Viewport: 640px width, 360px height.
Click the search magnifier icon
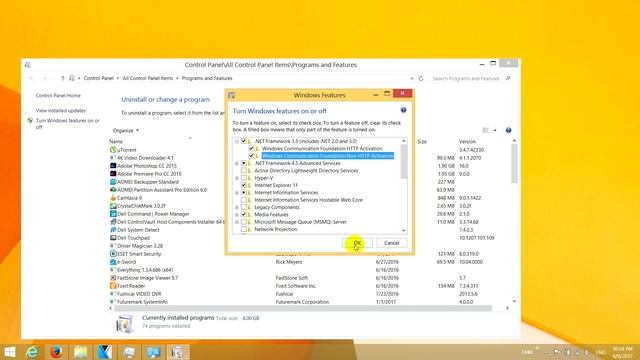pos(508,78)
